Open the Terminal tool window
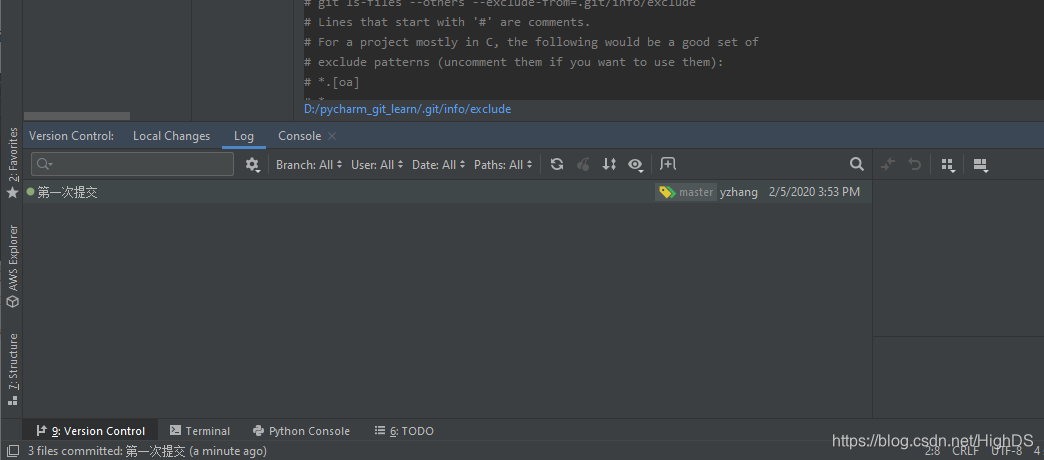The image size is (1044, 460). pos(200,431)
